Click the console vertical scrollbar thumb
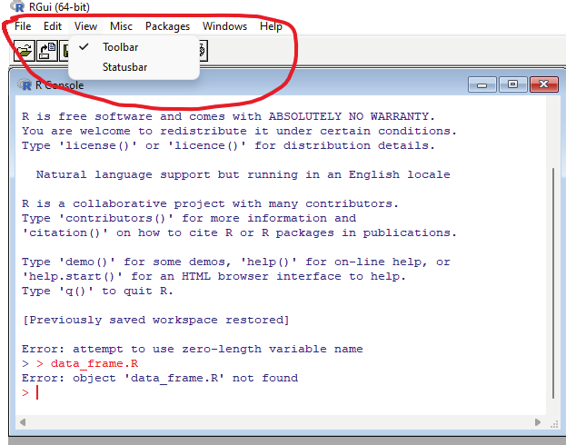Screen dimensions: 566x445 (x=553, y=283)
